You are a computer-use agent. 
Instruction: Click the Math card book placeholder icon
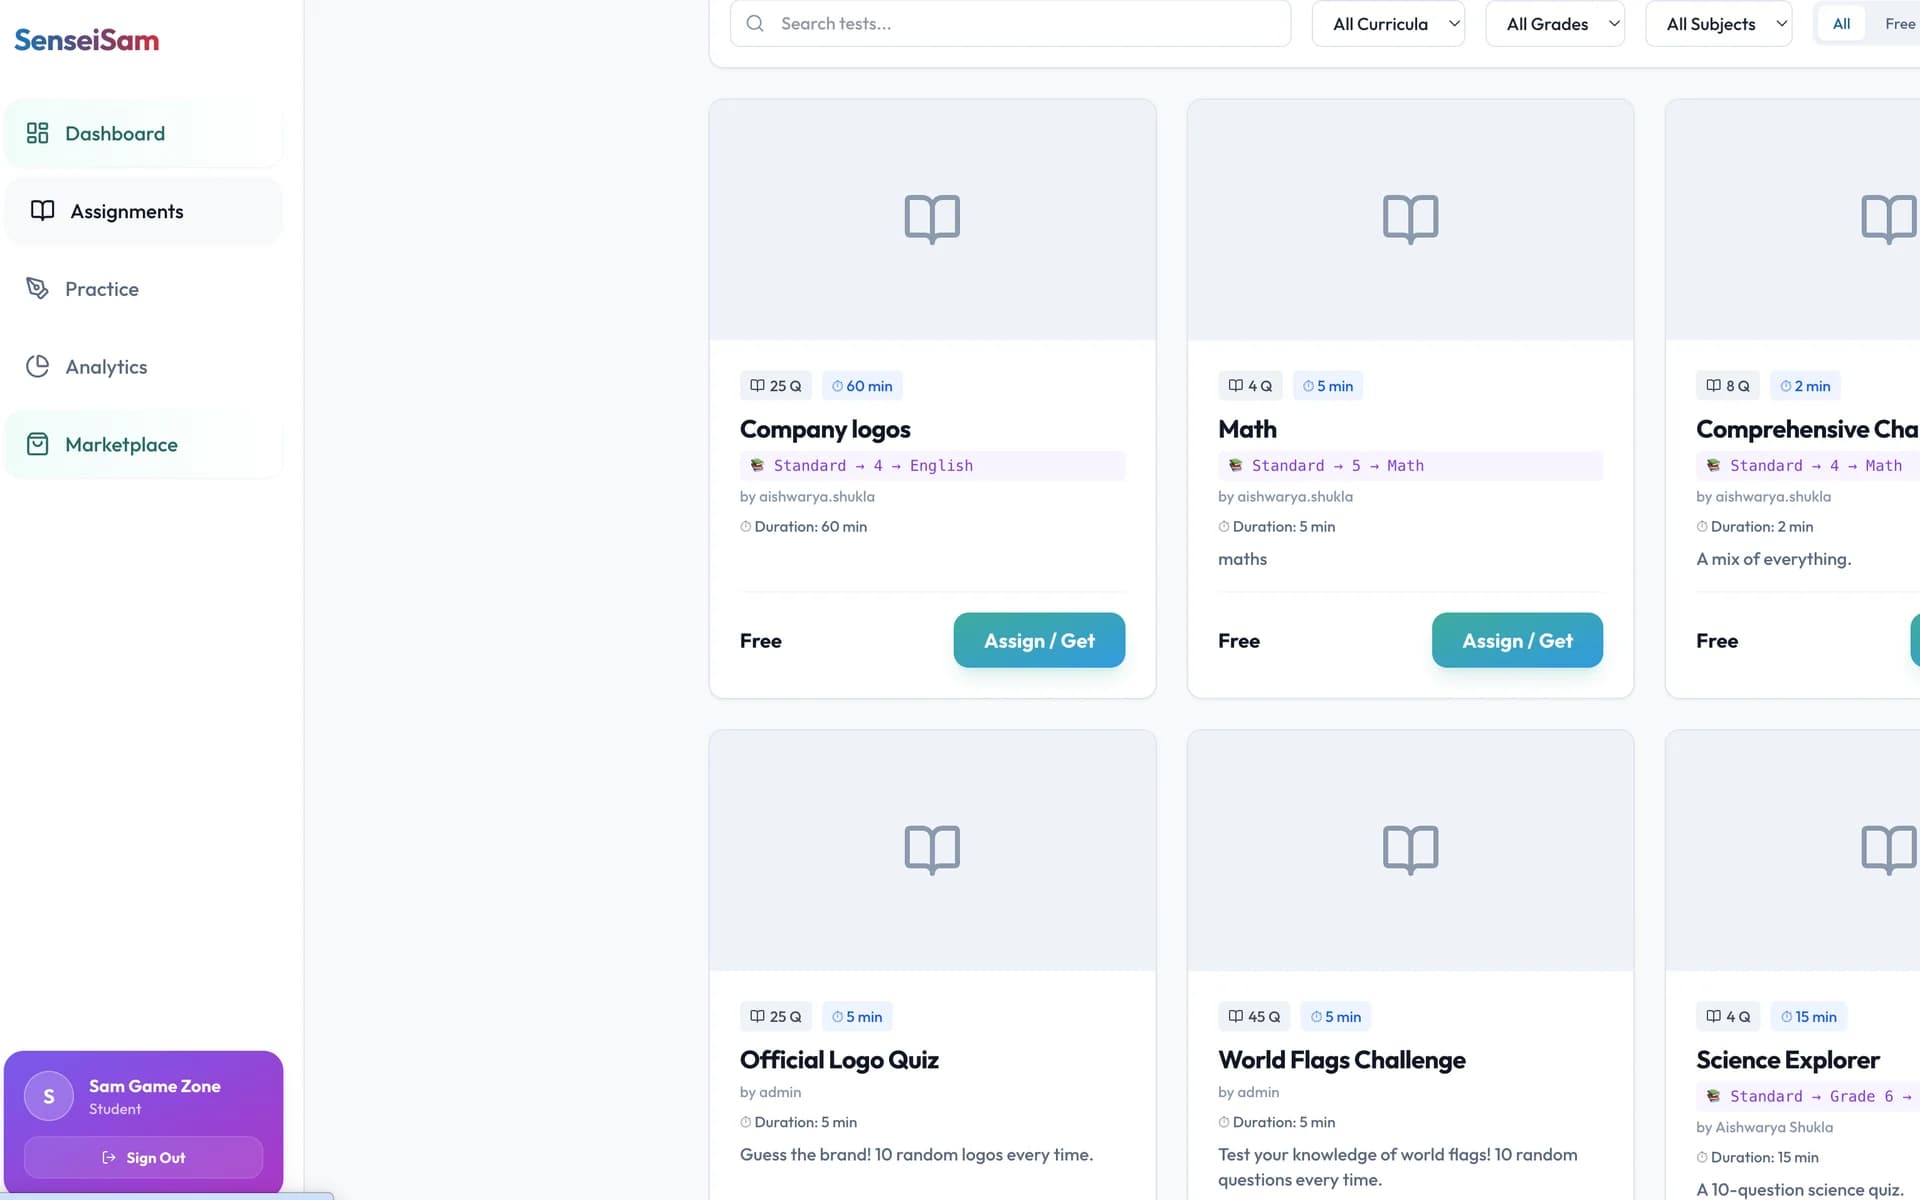point(1410,219)
